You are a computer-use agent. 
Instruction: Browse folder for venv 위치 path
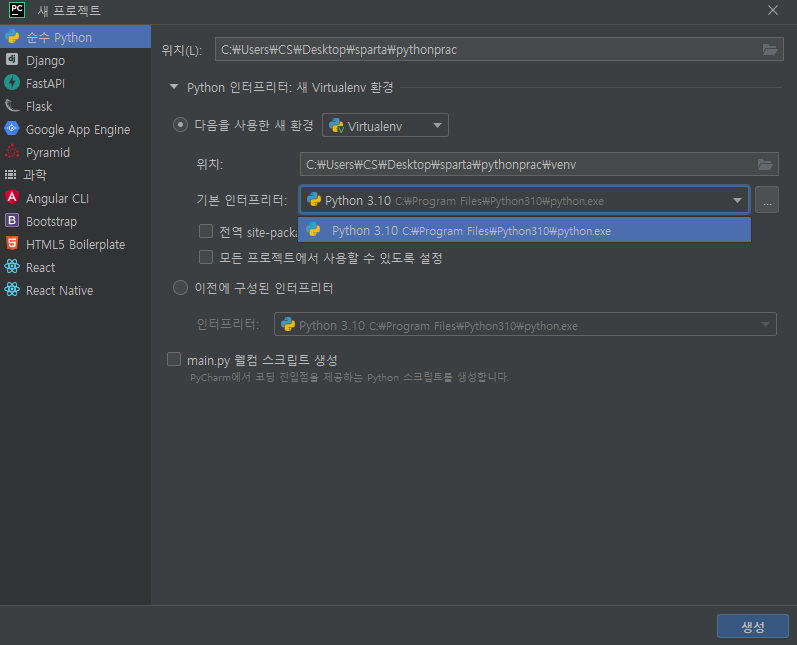(x=765, y=164)
